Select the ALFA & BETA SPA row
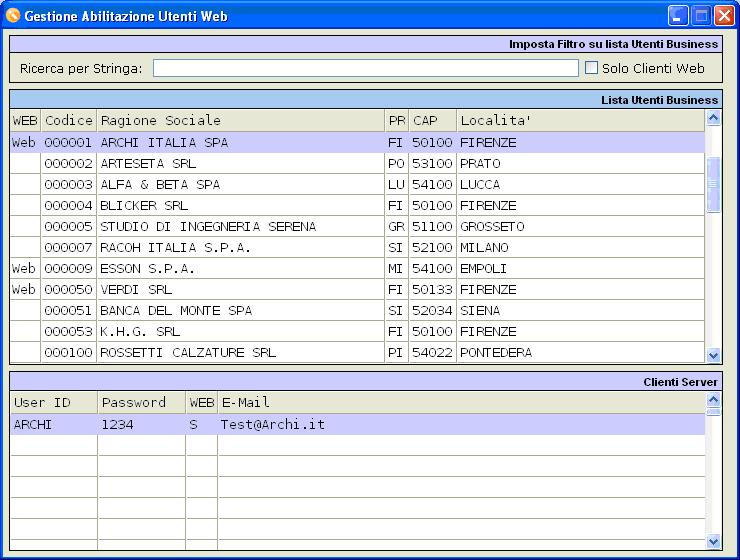Viewport: 740px width, 560px height. [x=357, y=184]
